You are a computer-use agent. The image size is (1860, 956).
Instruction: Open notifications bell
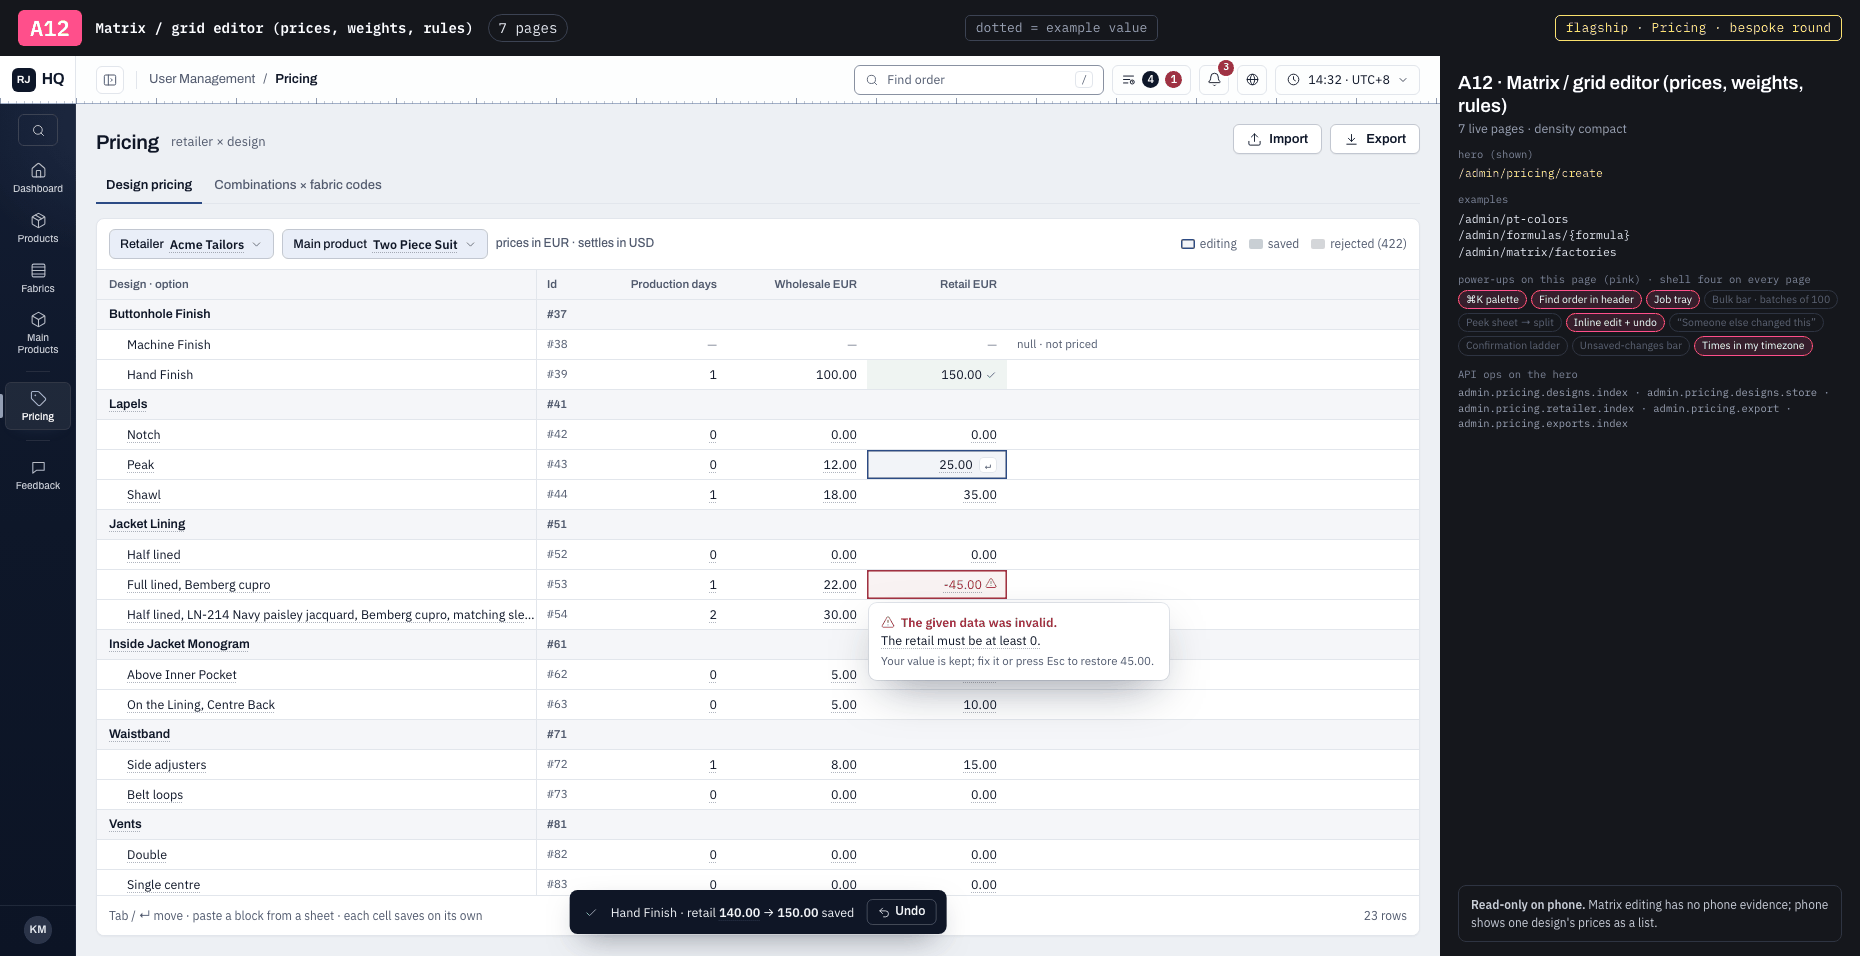point(1214,79)
